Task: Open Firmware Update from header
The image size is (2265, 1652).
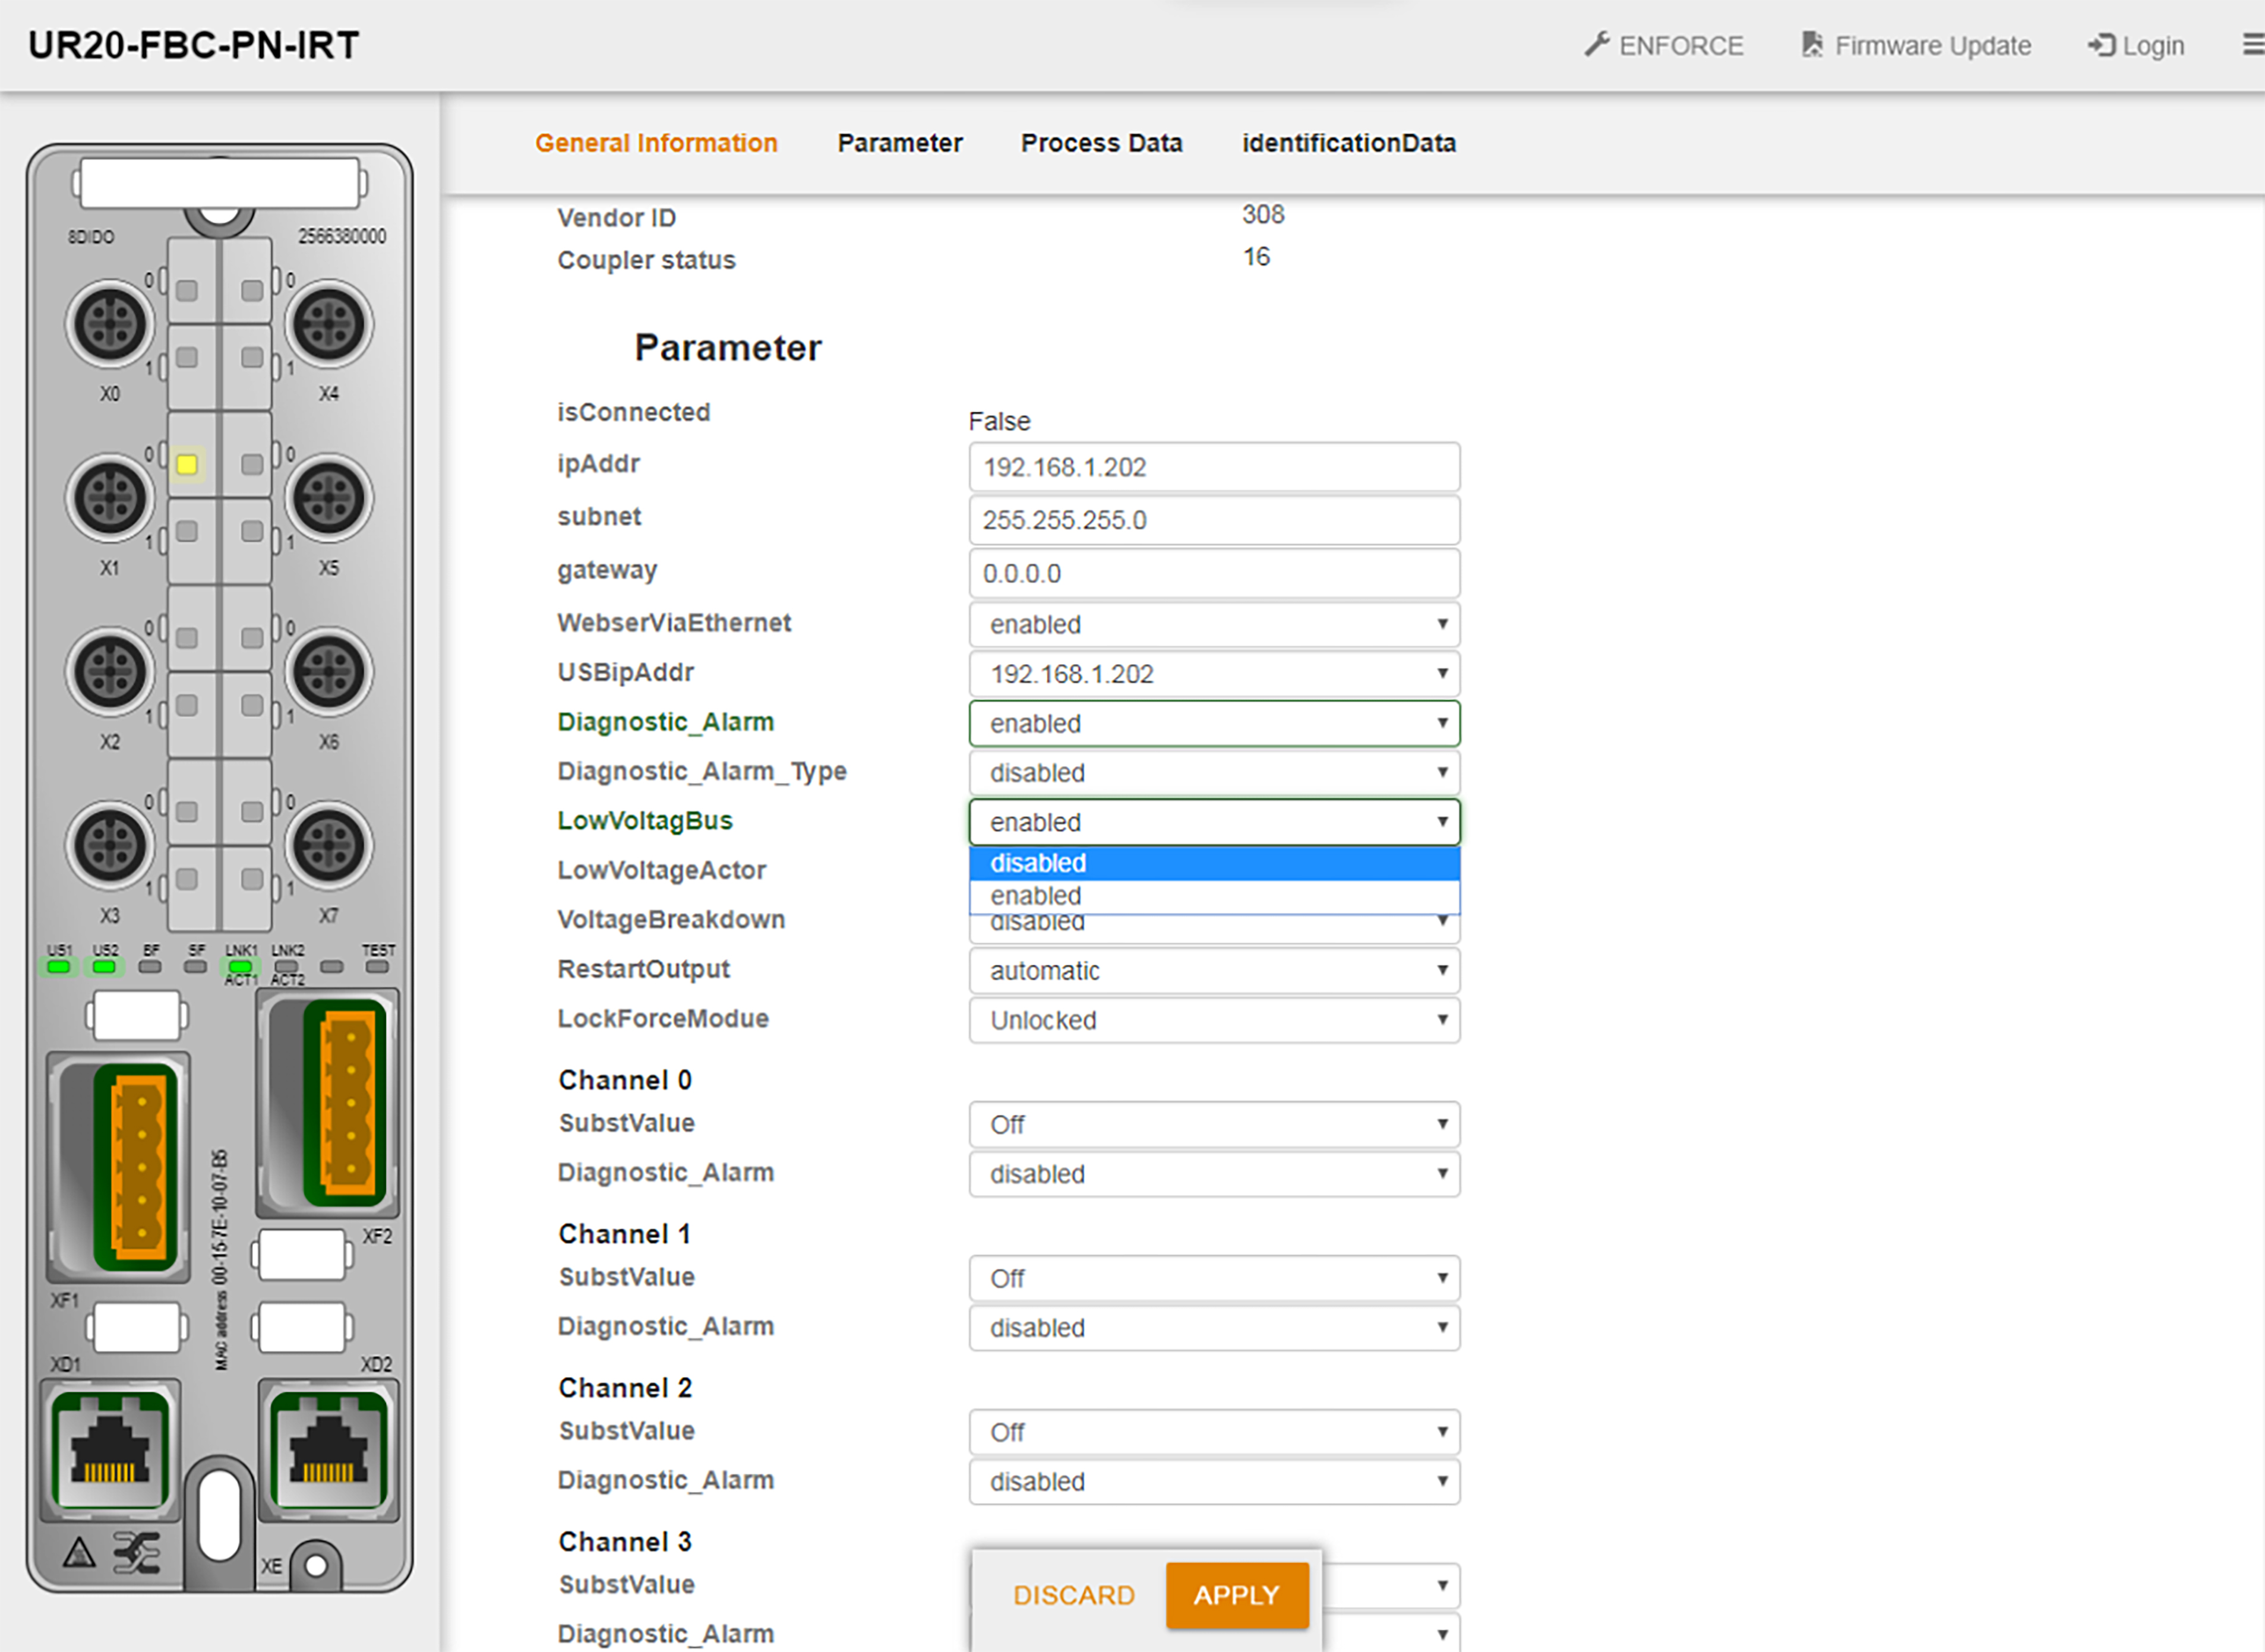Action: (x=1916, y=46)
